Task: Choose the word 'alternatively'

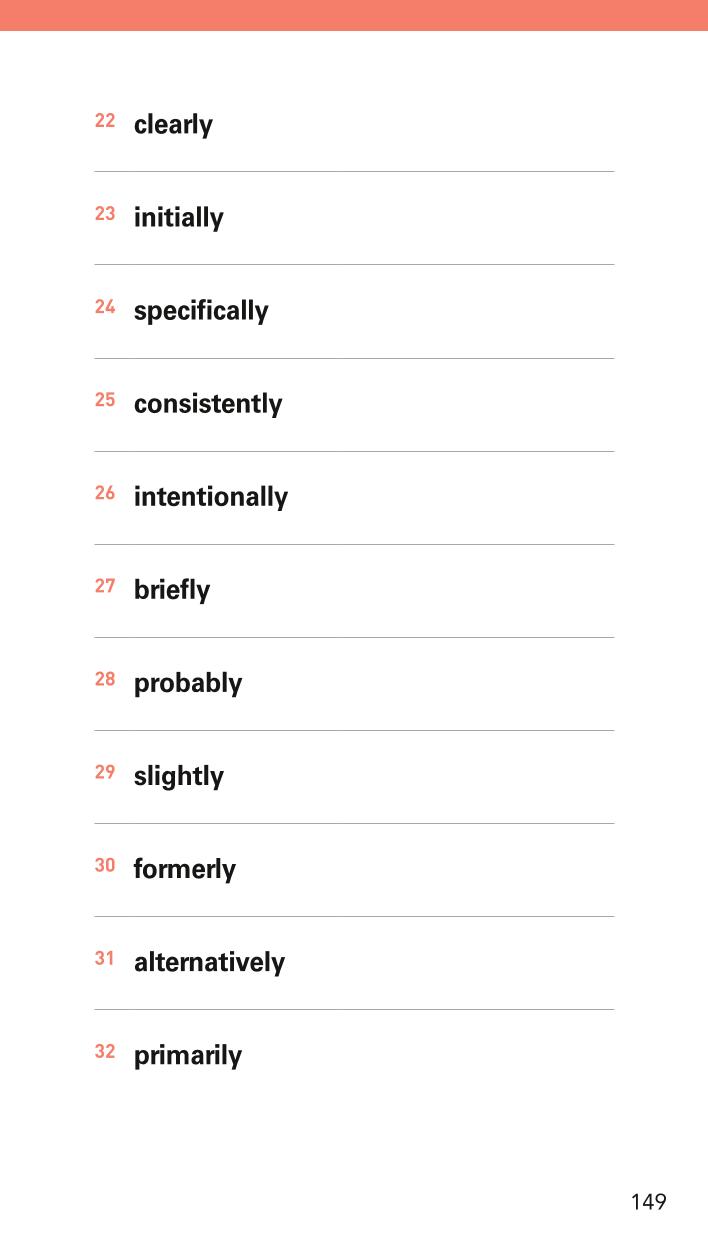Action: pyautogui.click(x=209, y=962)
